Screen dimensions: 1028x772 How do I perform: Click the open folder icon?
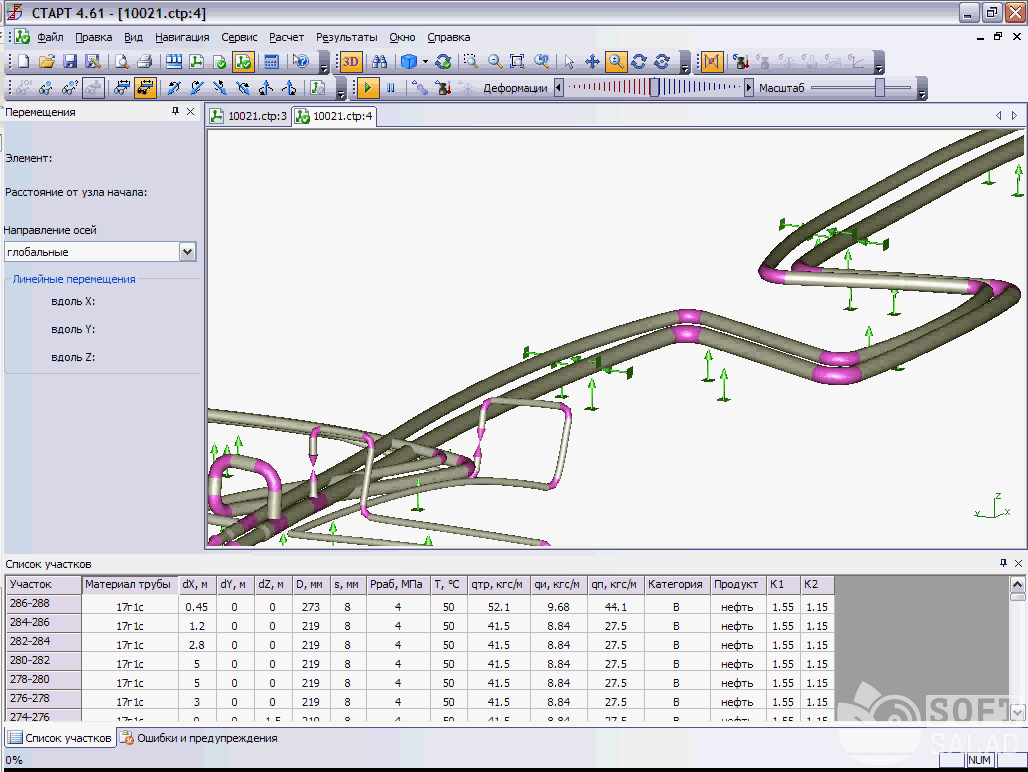pos(46,62)
